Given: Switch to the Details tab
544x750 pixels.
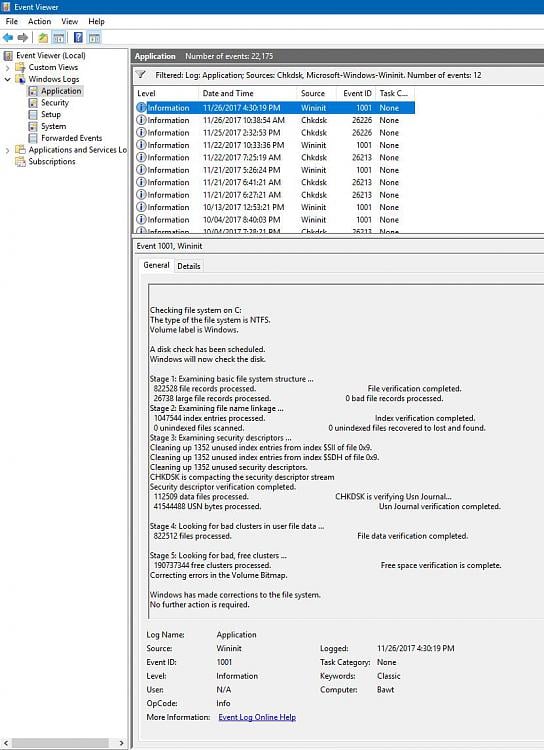Looking at the screenshot, I should click(189, 266).
